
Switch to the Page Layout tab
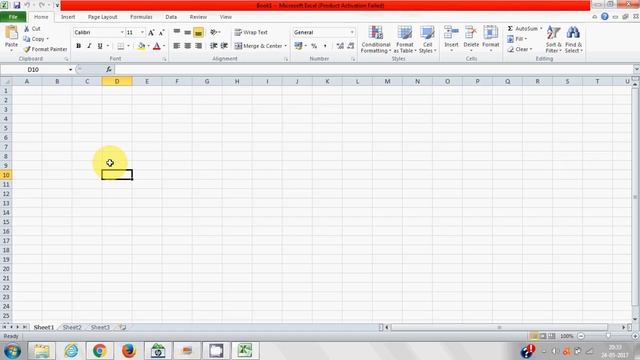pyautogui.click(x=102, y=17)
